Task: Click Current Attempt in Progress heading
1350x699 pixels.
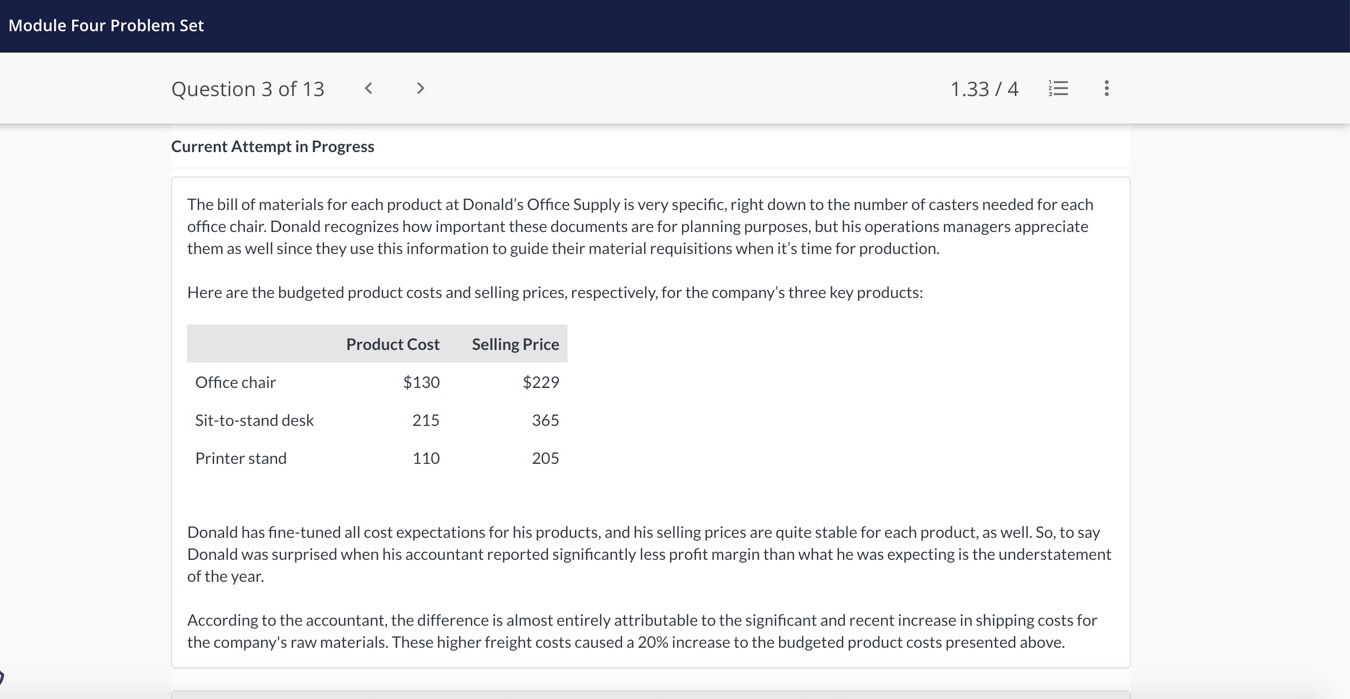Action: pos(273,146)
